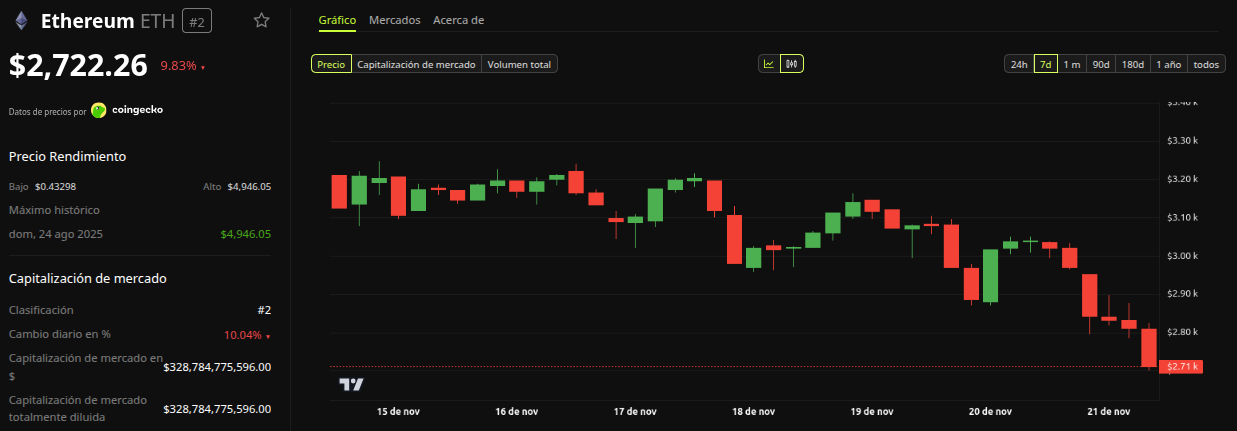This screenshot has width=1237, height=431.
Task: Click the #2 rank badge
Action: (196, 21)
